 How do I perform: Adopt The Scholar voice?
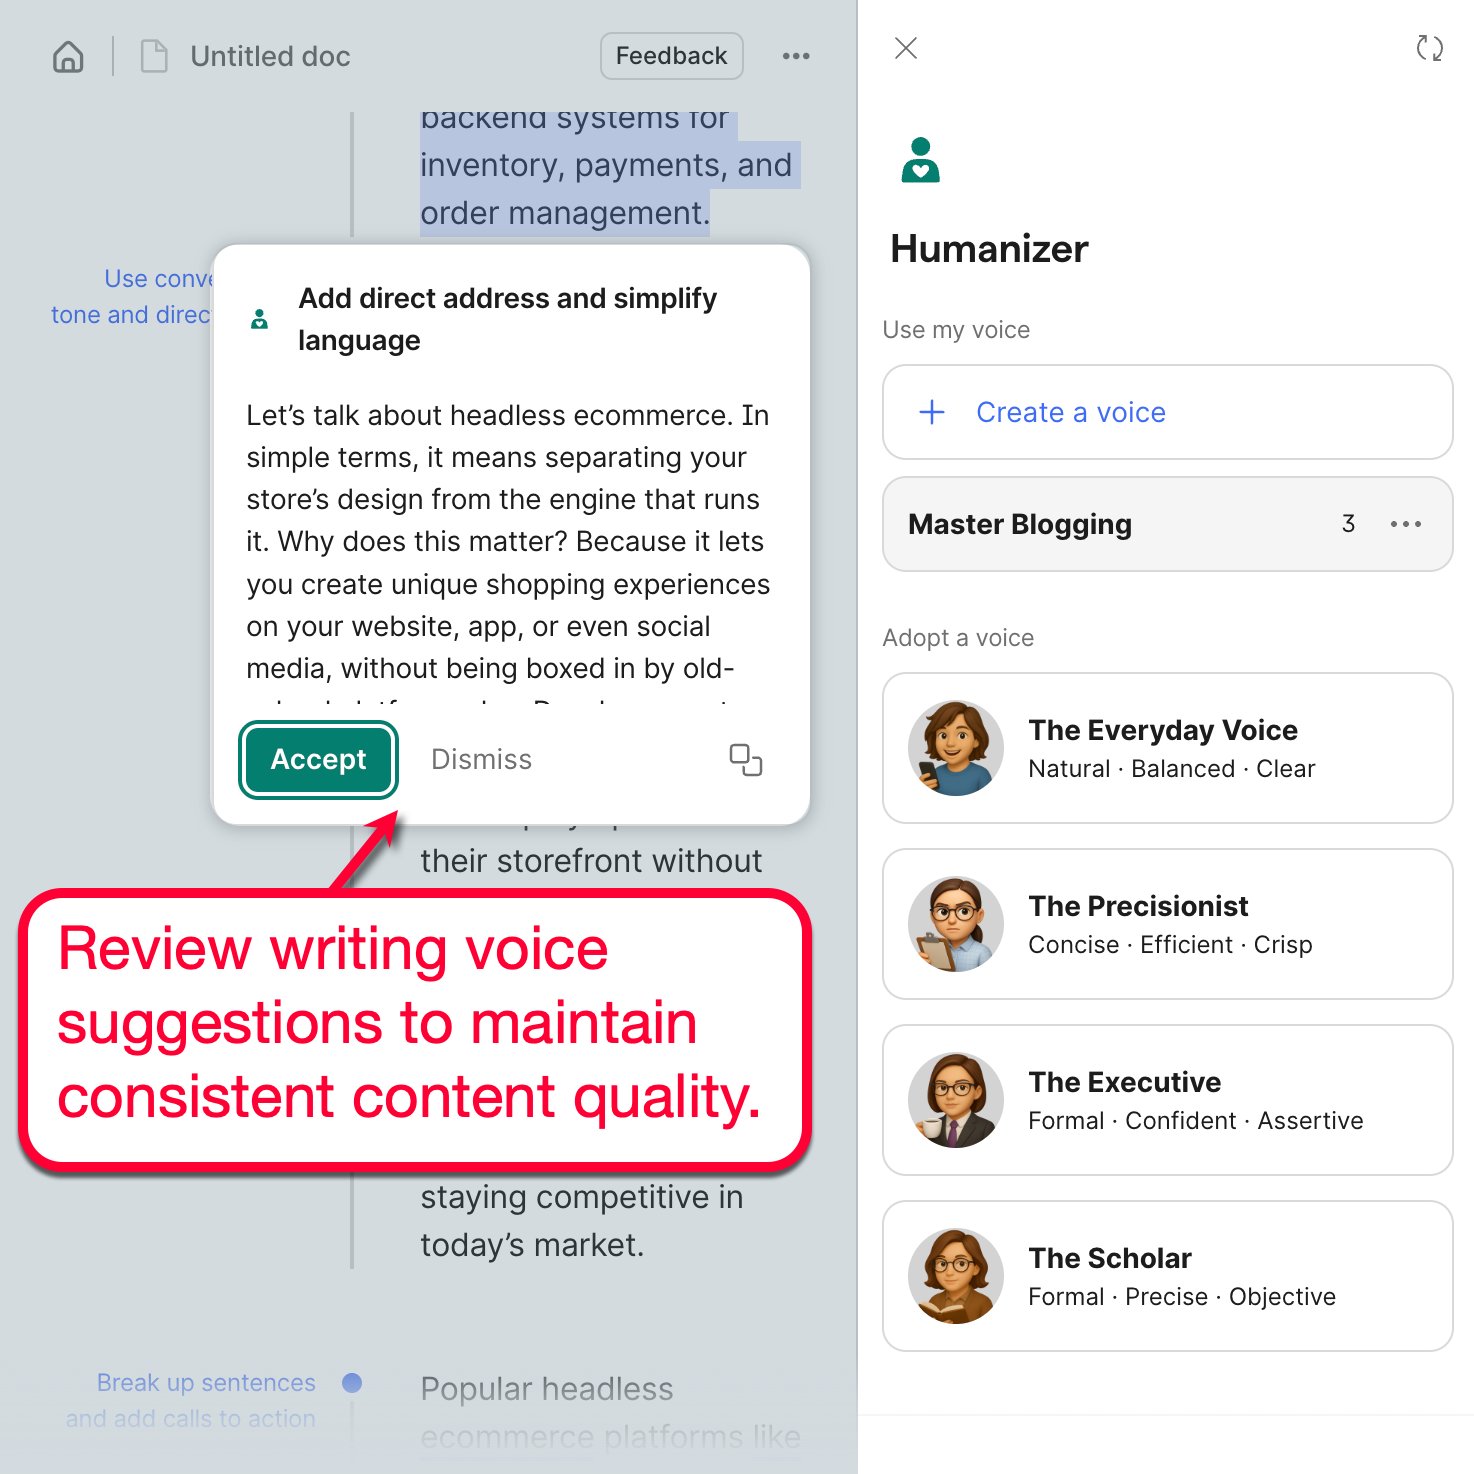(1166, 1276)
